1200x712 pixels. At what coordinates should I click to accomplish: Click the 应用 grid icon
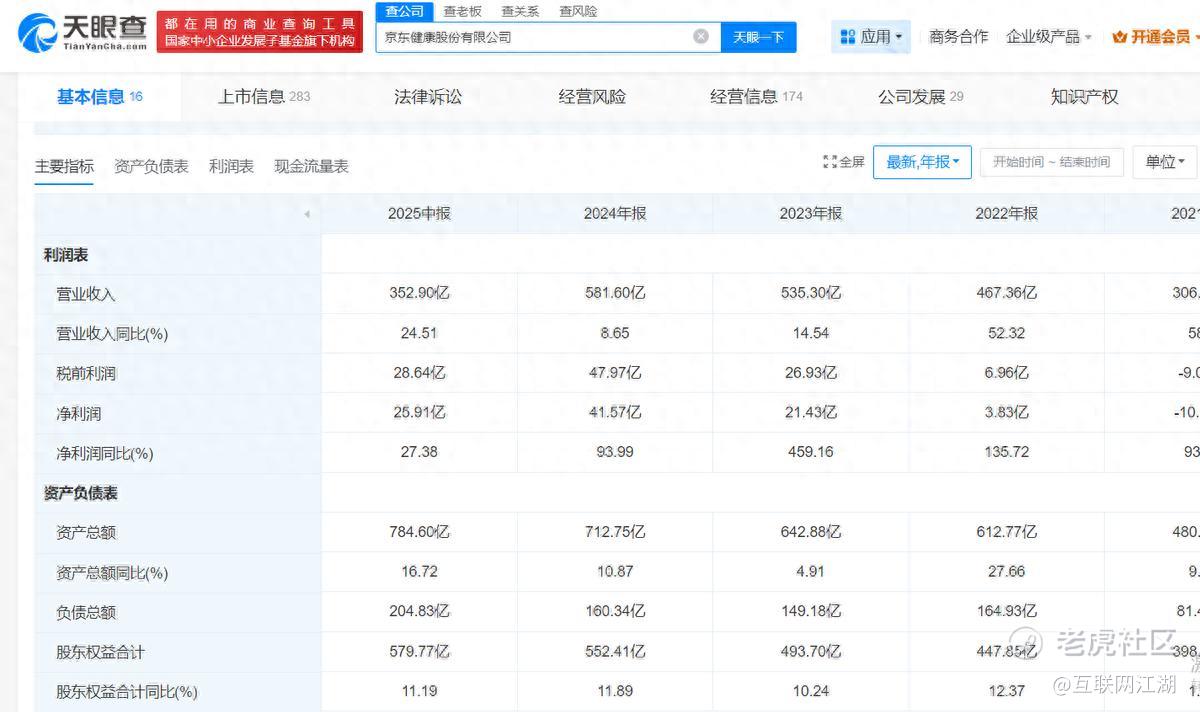[x=848, y=37]
